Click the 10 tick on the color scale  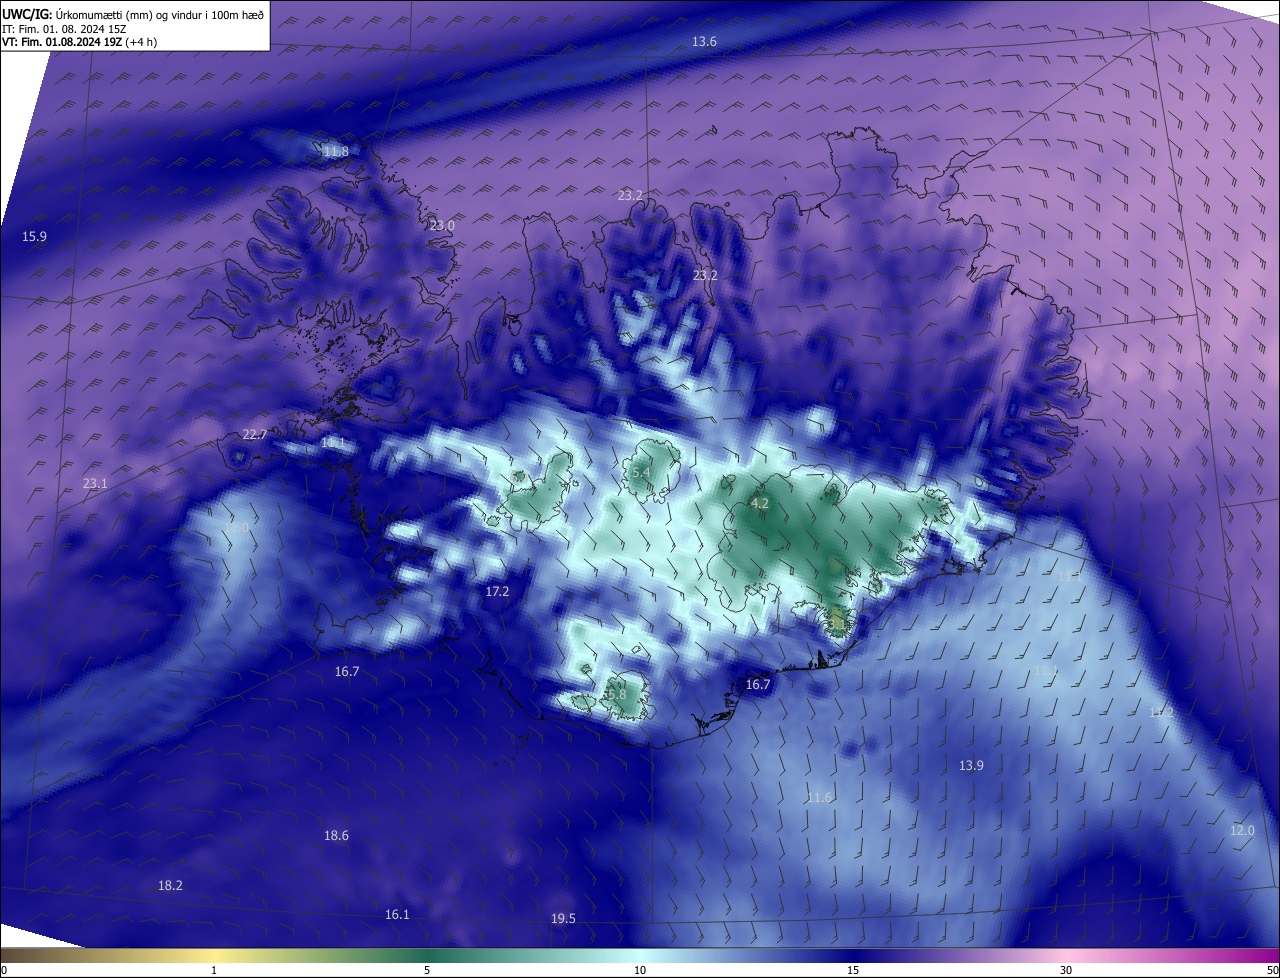[x=640, y=970]
